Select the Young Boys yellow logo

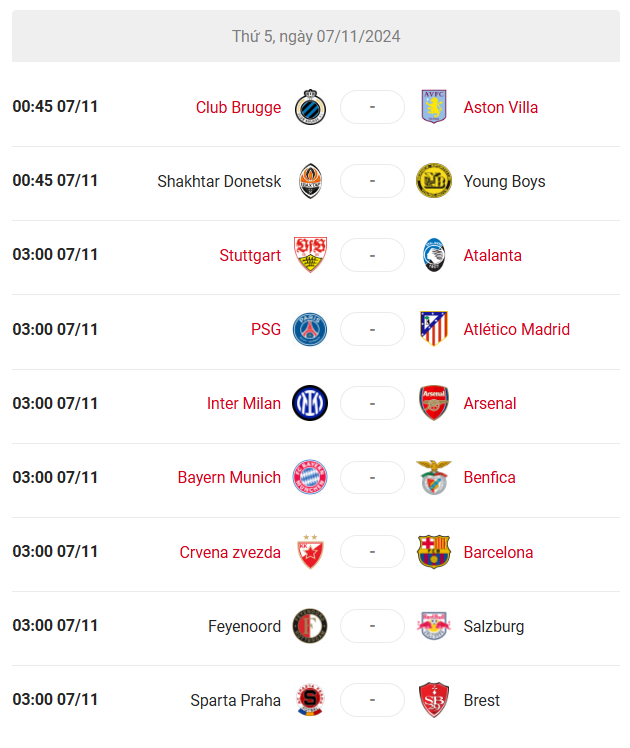434,181
